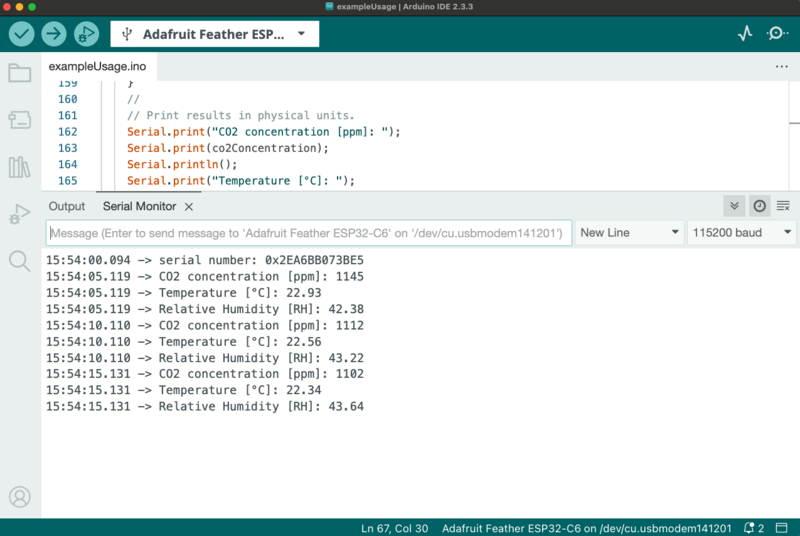Click line number 165 in the gutter

[67, 181]
